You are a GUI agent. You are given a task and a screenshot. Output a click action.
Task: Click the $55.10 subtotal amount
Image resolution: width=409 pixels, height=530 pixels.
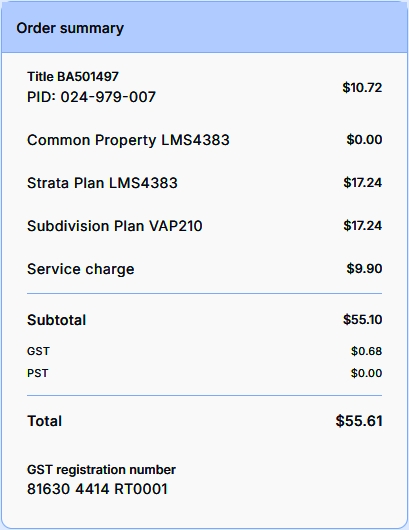(x=362, y=320)
